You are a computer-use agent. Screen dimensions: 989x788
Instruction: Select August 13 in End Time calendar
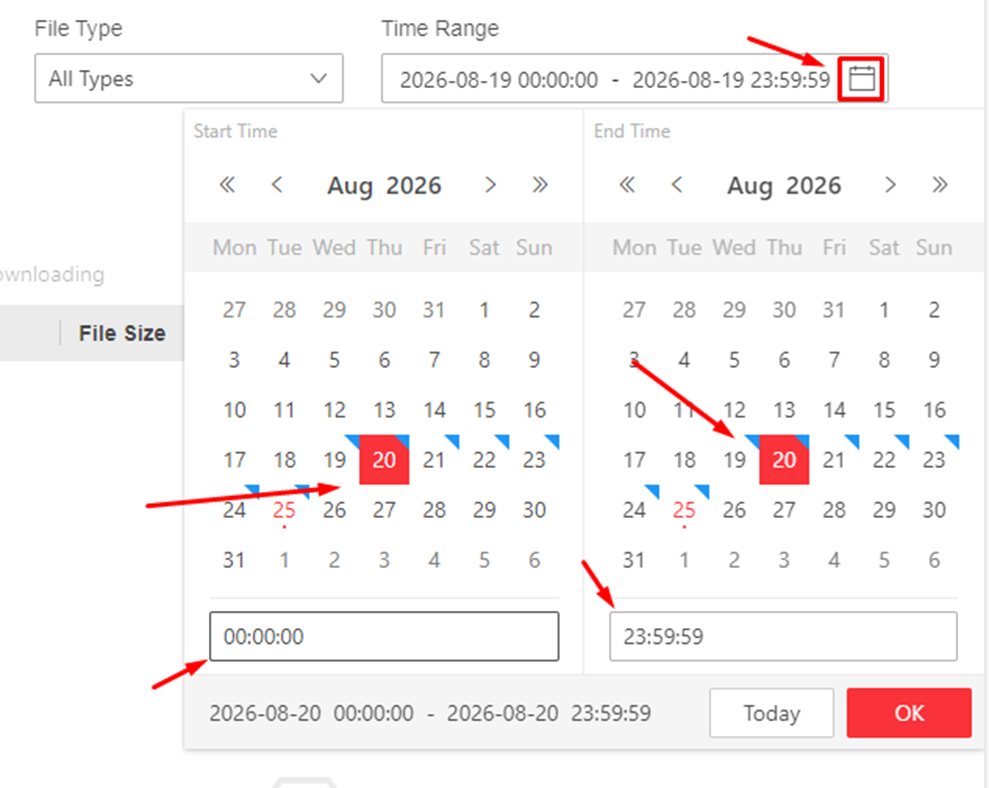click(x=784, y=410)
